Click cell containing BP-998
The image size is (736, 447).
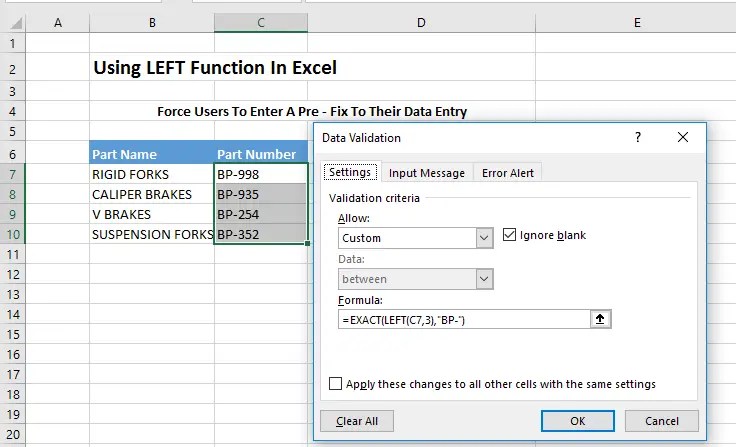tap(260, 174)
